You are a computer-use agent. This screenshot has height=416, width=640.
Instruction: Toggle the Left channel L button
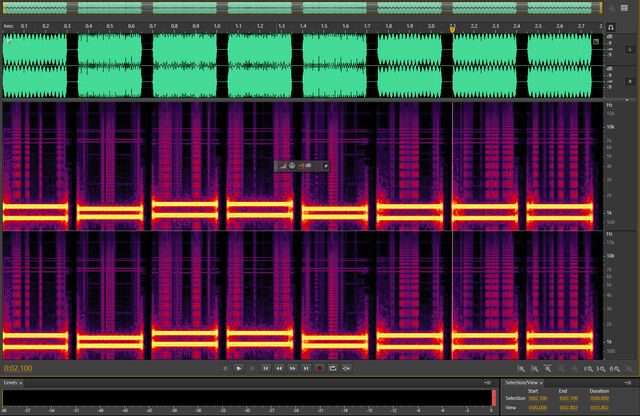coord(630,49)
